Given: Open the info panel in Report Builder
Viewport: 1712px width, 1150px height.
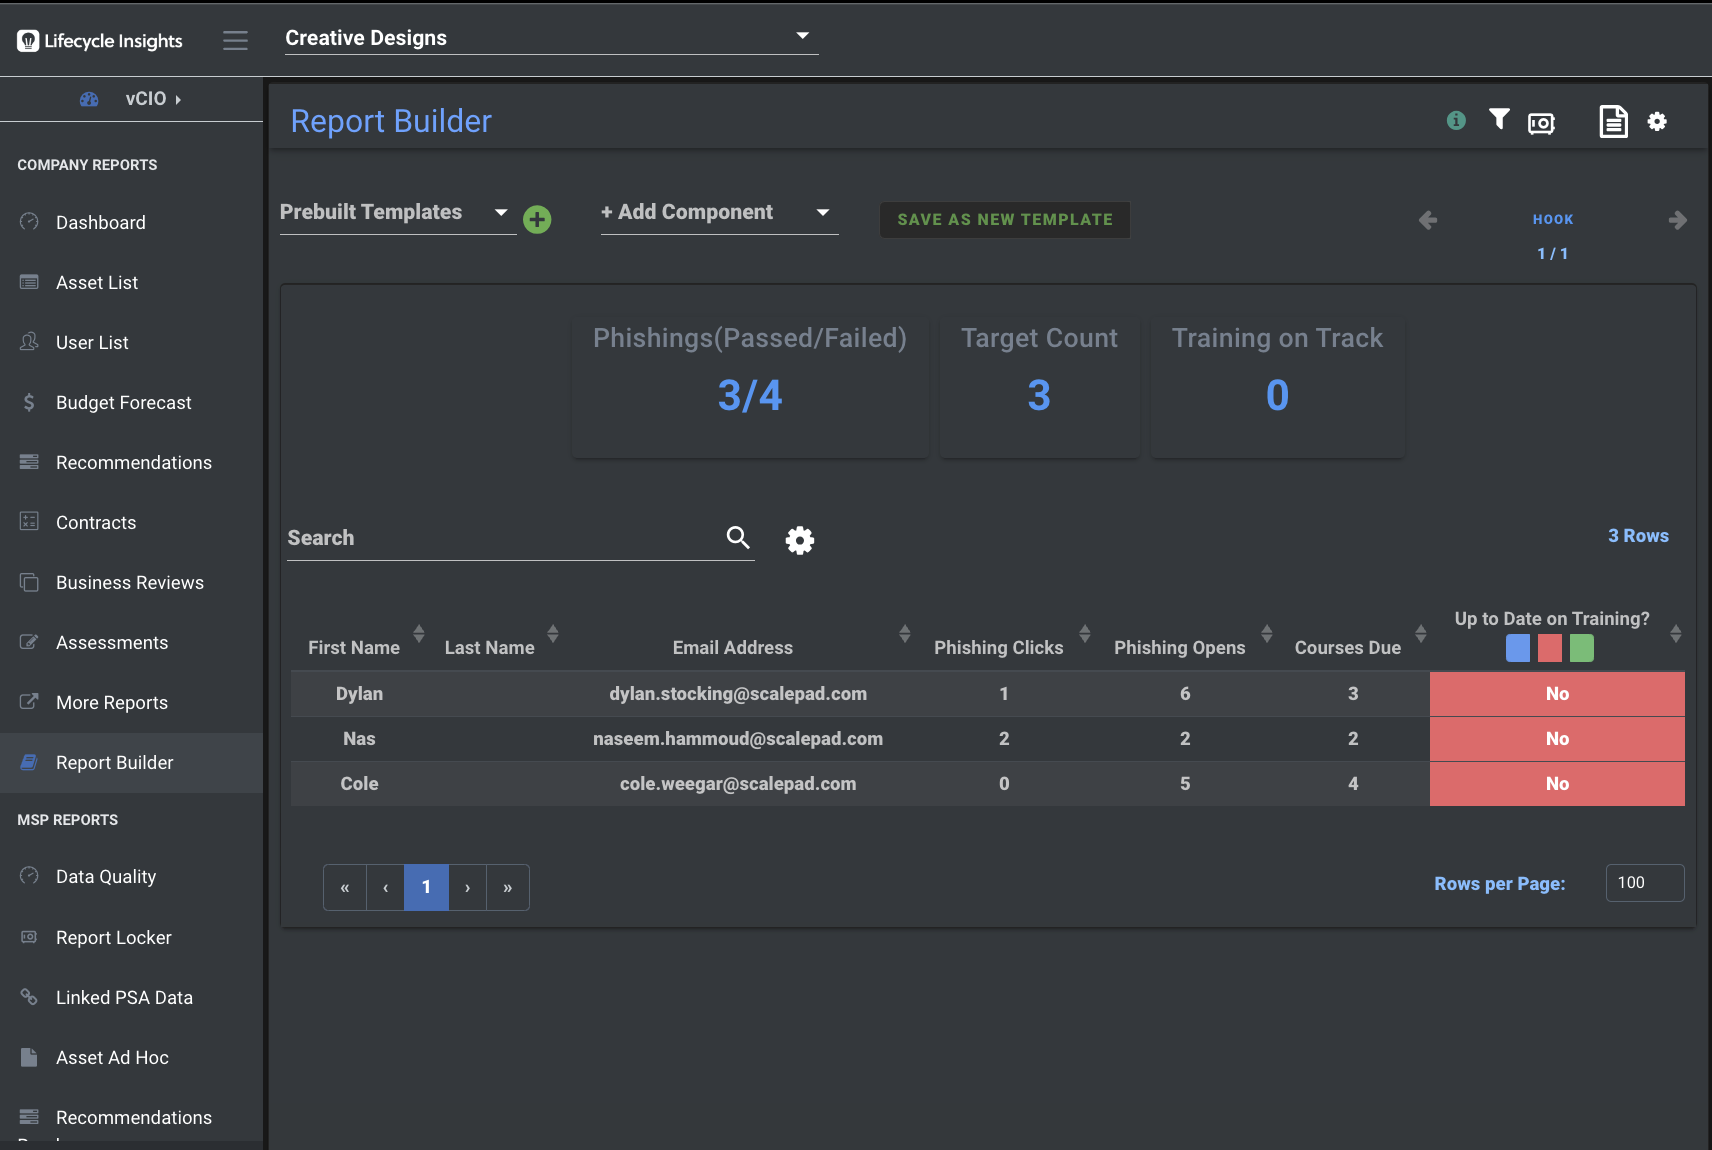Looking at the screenshot, I should point(1456,120).
